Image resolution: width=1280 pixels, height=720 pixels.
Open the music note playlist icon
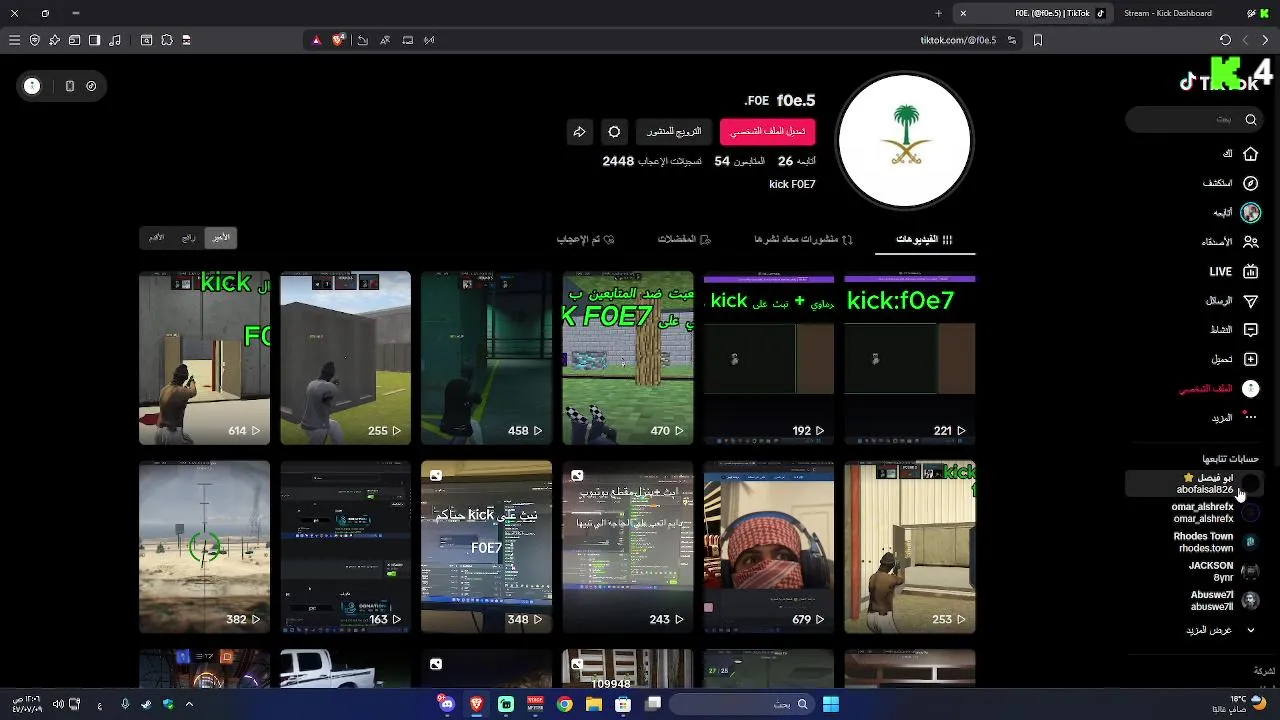tap(114, 40)
